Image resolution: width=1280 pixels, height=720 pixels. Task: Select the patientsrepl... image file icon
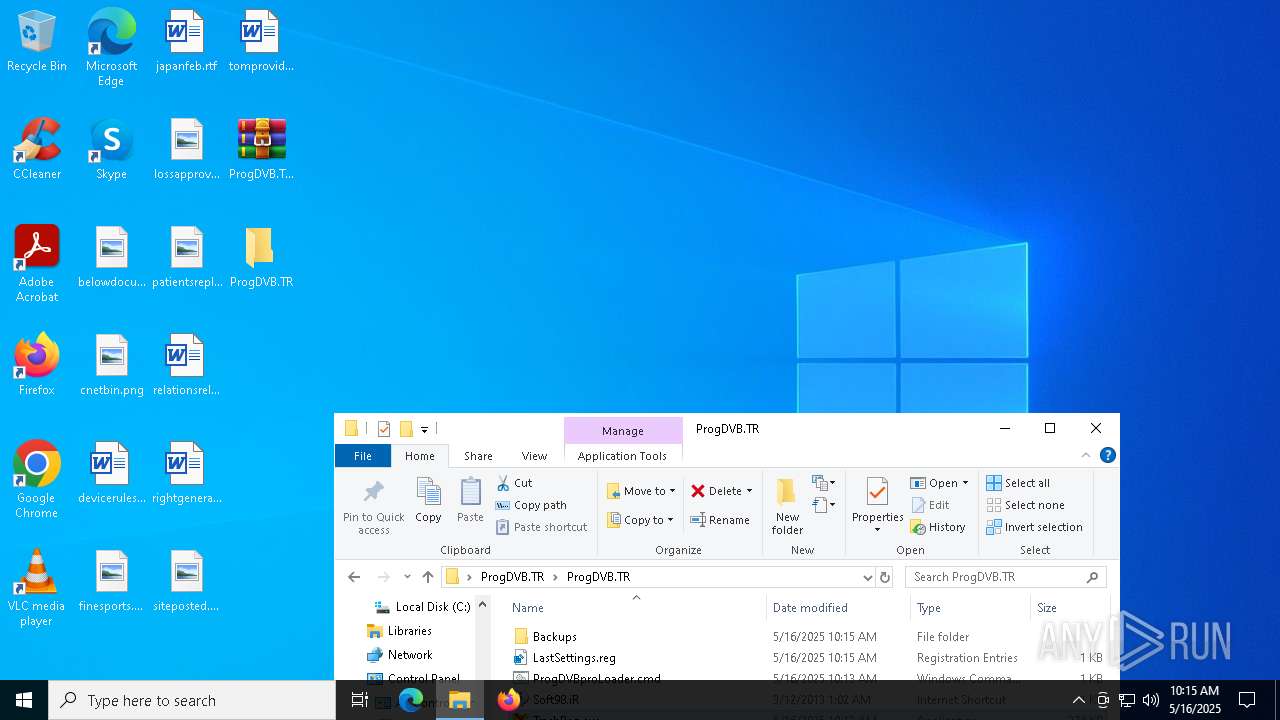pyautogui.click(x=186, y=257)
